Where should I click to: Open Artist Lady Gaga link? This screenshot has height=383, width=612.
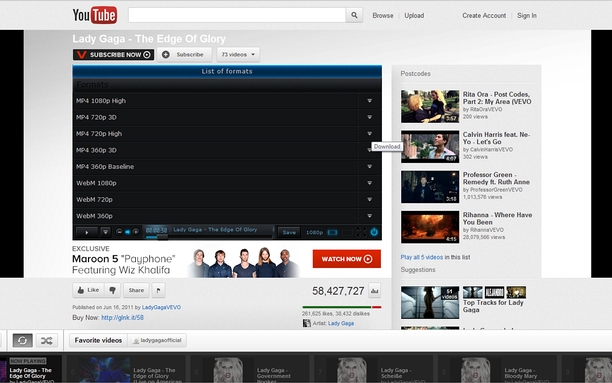(341, 323)
